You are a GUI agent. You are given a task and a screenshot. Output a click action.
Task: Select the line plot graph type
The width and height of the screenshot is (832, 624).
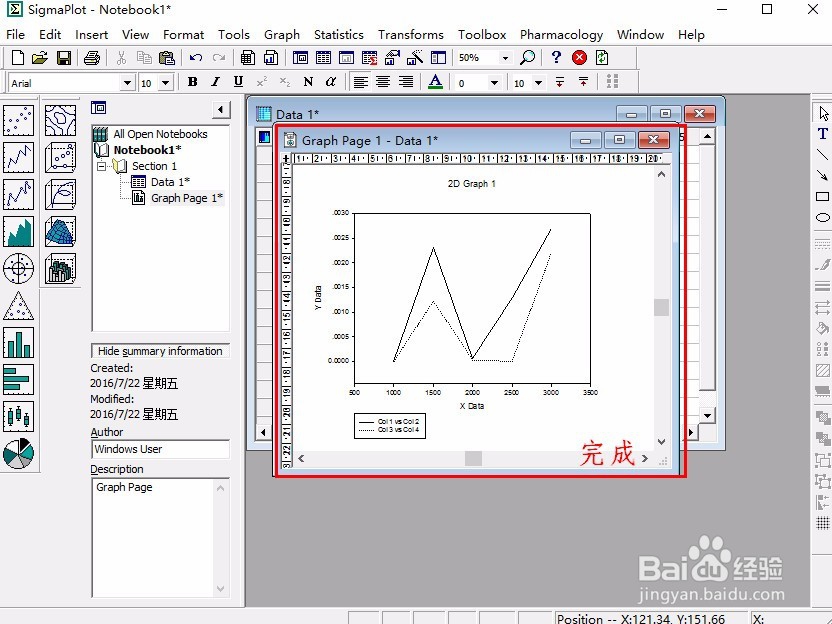coord(19,157)
